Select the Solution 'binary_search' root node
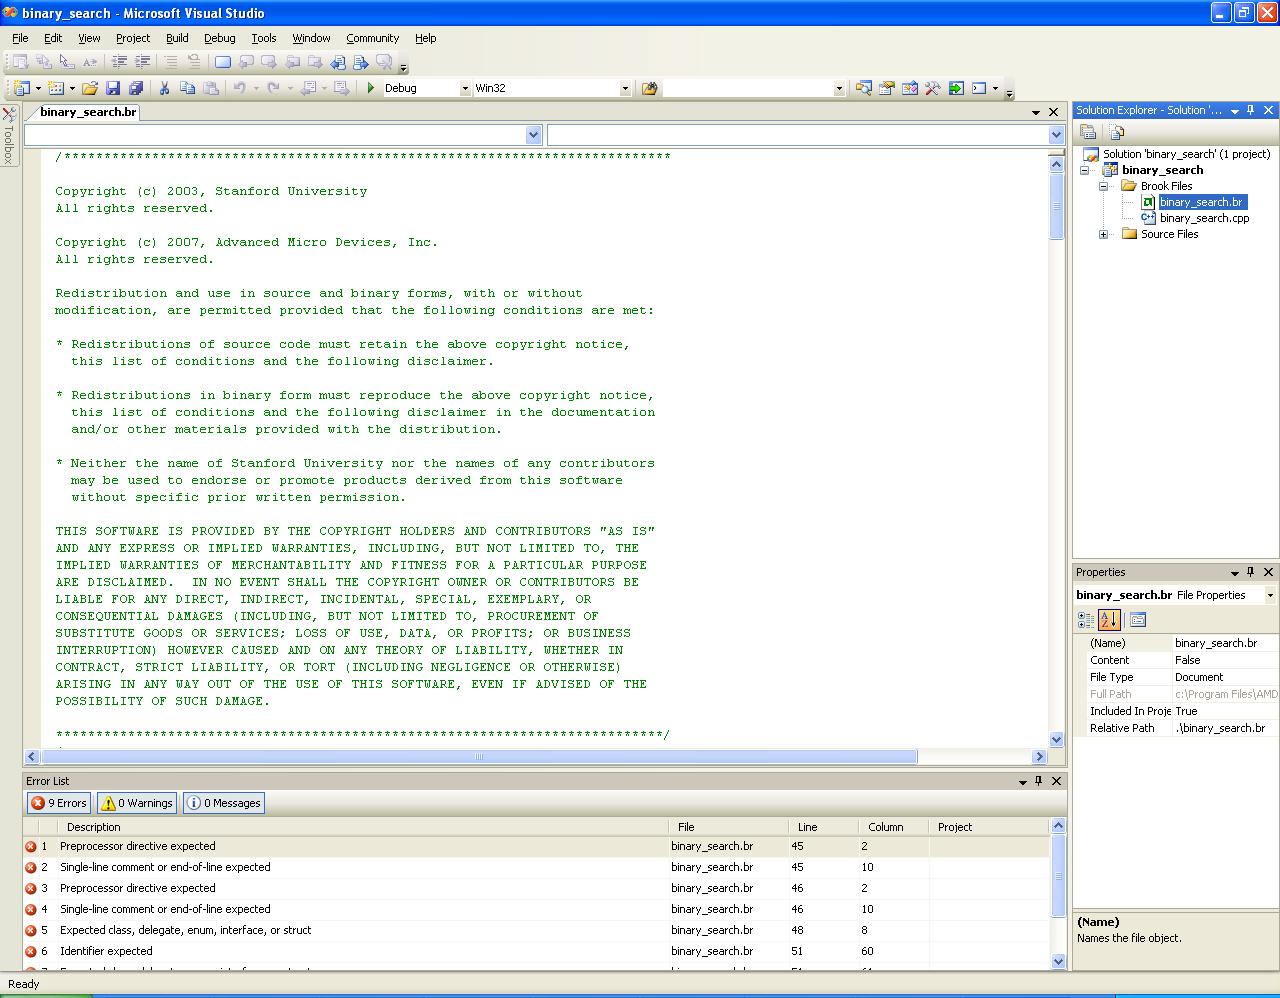Viewport: 1280px width, 998px height. (1186, 154)
